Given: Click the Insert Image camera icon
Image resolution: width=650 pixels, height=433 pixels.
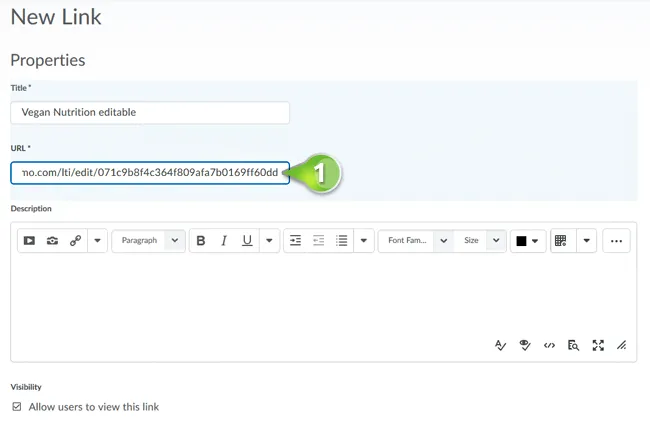Looking at the screenshot, I should click(x=52, y=240).
